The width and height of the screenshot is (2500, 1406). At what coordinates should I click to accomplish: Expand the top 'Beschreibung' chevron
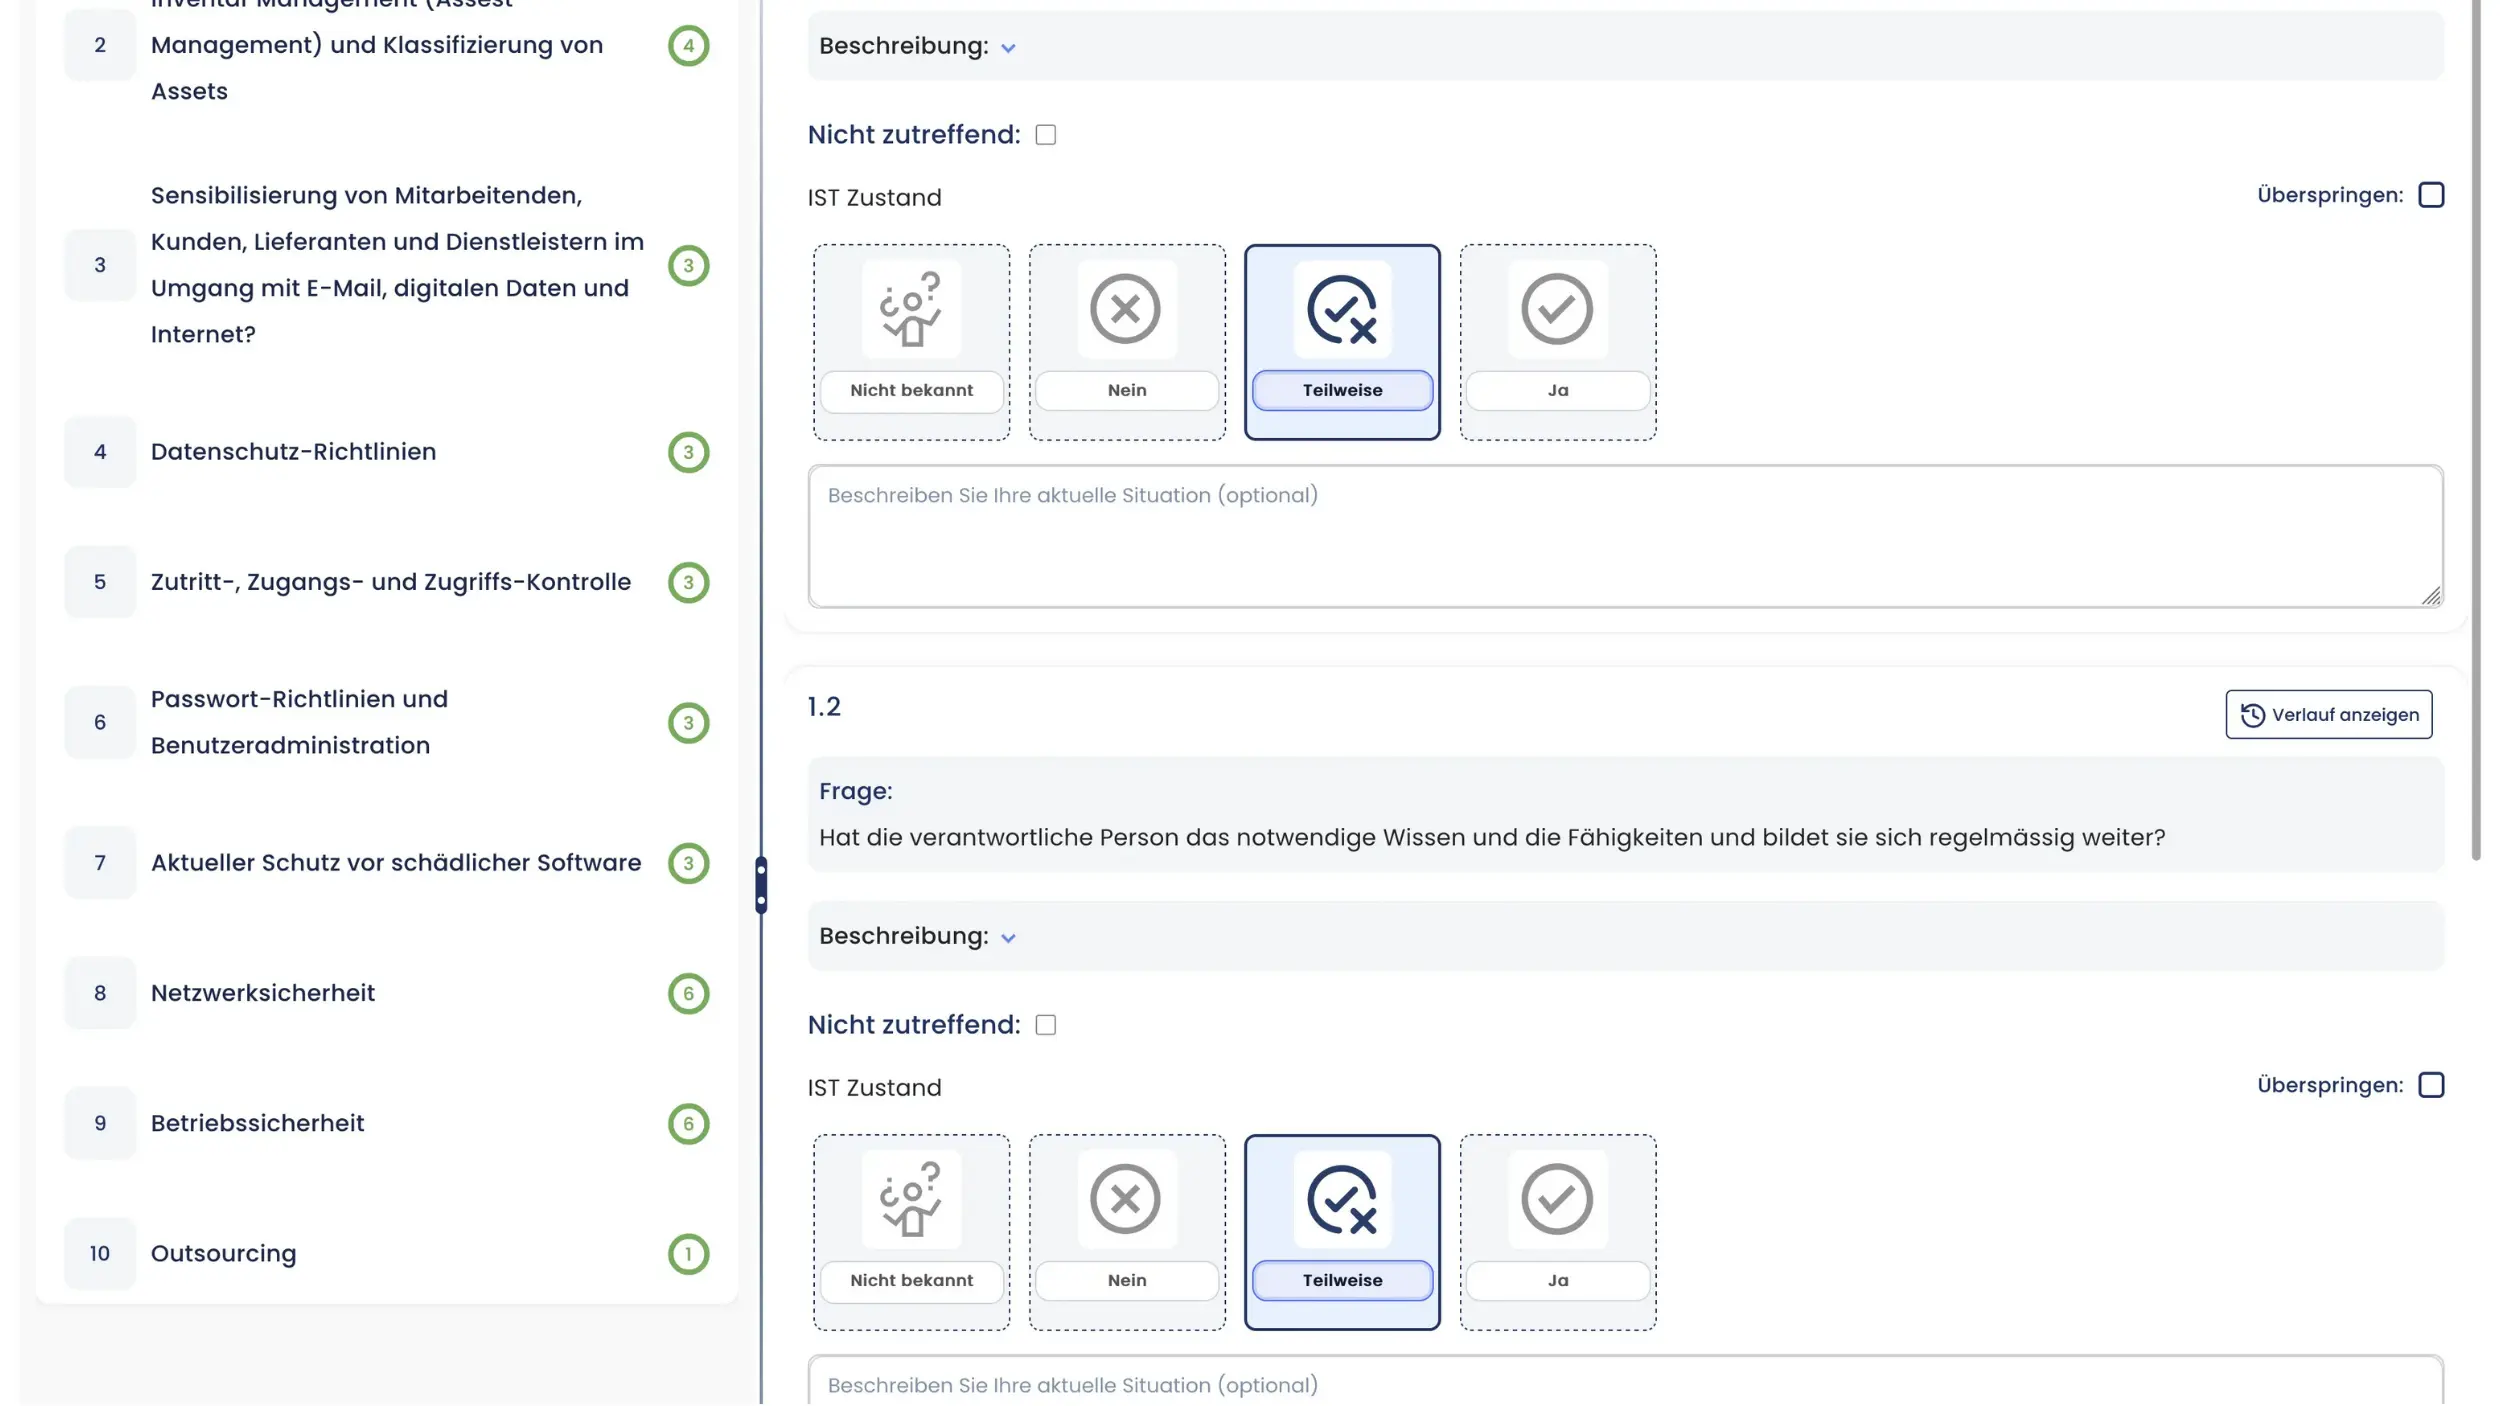(x=1008, y=48)
